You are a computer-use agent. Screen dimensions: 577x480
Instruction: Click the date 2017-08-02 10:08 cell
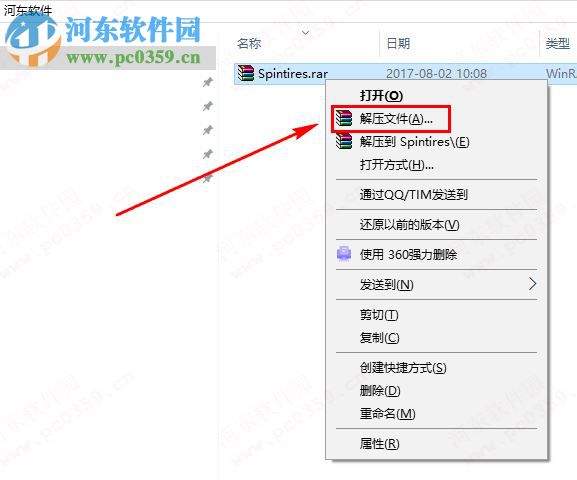(436, 74)
